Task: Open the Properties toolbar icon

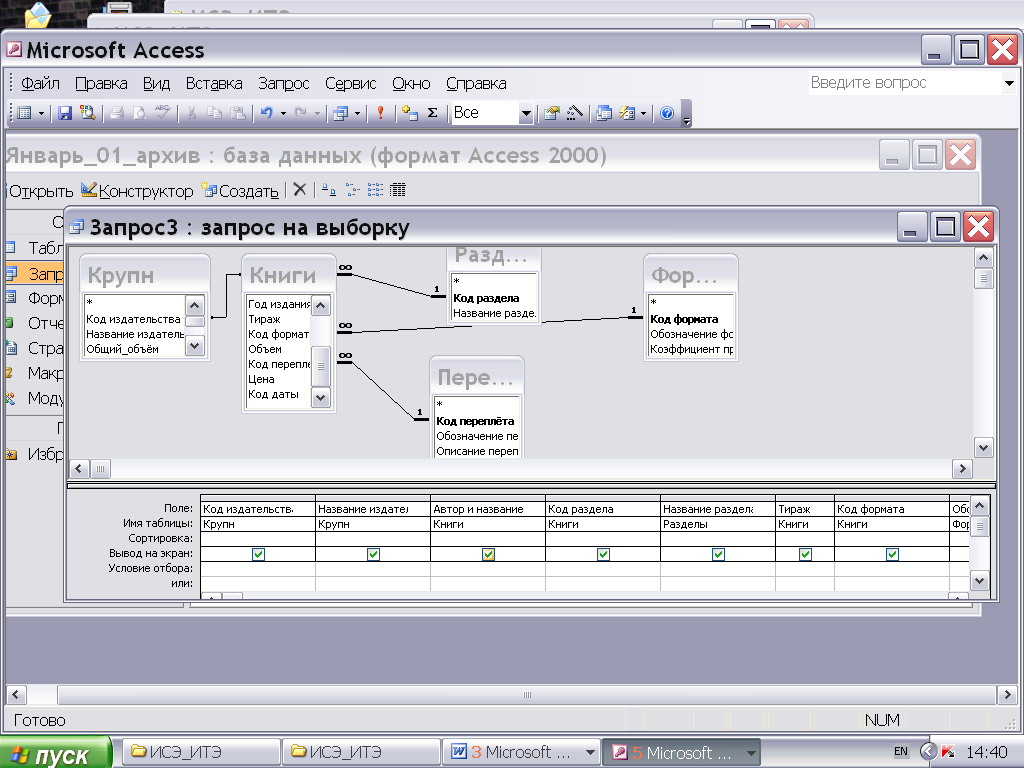Action: point(552,113)
